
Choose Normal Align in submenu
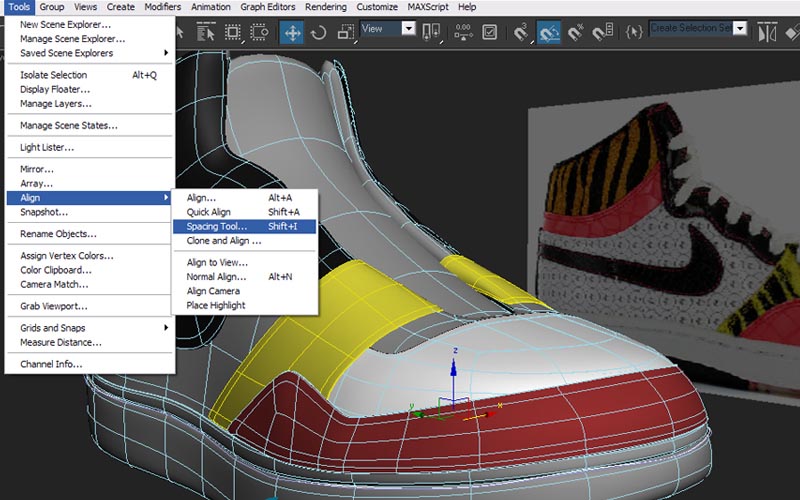coord(244,277)
